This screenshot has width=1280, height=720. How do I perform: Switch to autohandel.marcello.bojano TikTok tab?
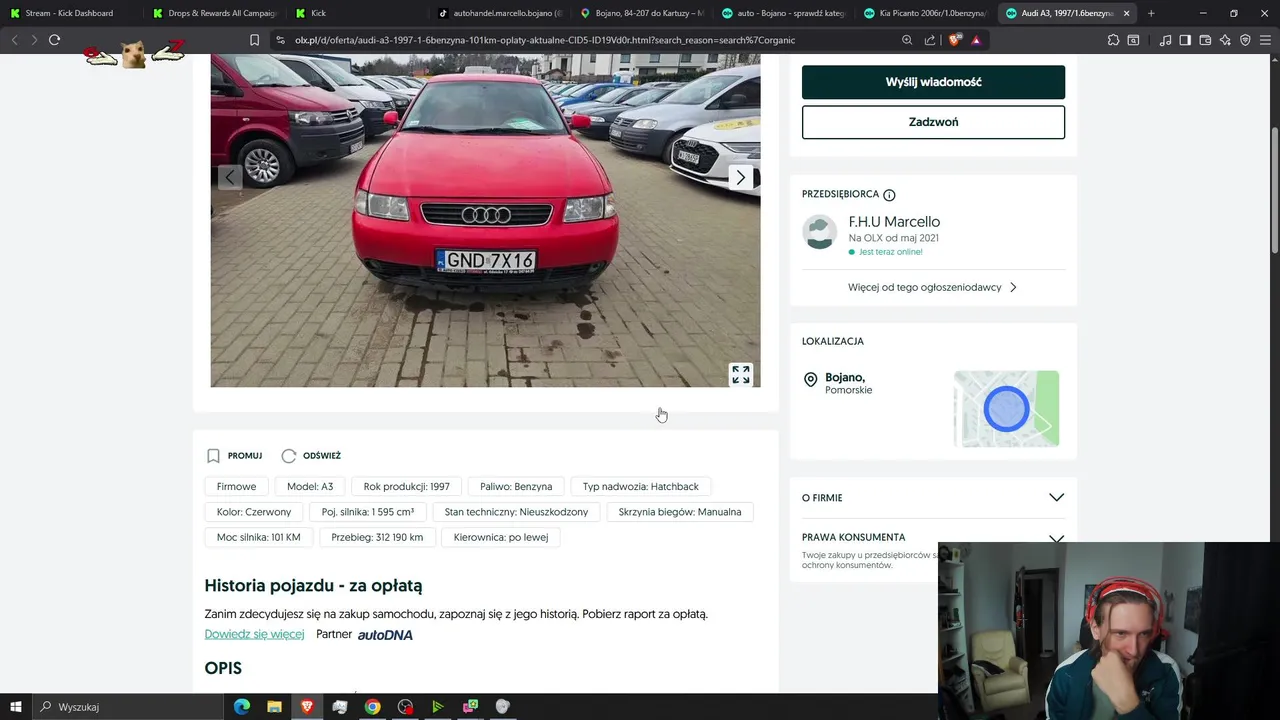pyautogui.click(x=502, y=13)
